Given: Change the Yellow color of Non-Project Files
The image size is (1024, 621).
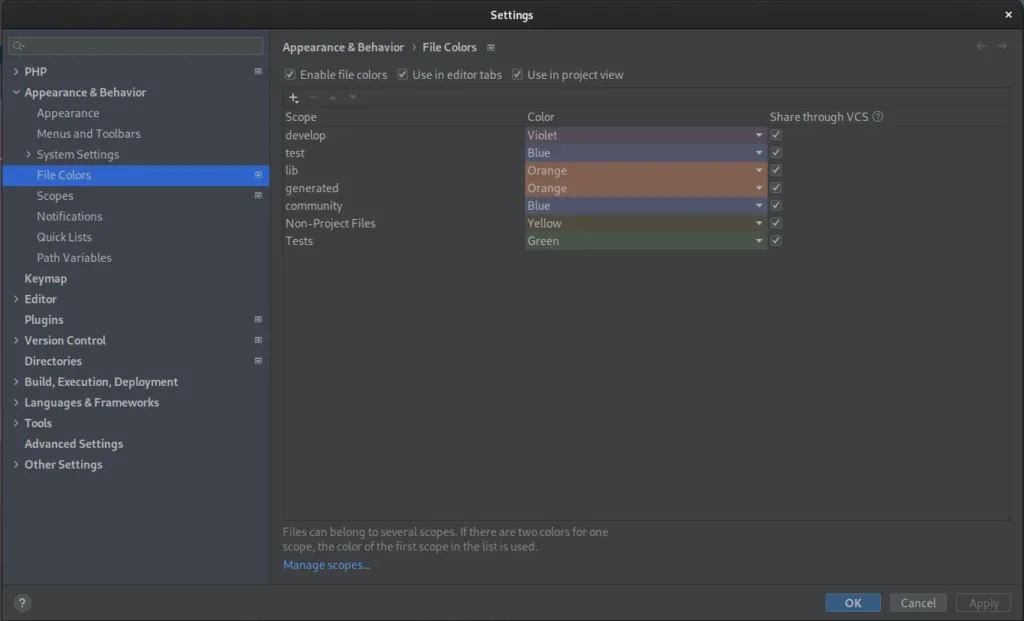Looking at the screenshot, I should click(645, 223).
